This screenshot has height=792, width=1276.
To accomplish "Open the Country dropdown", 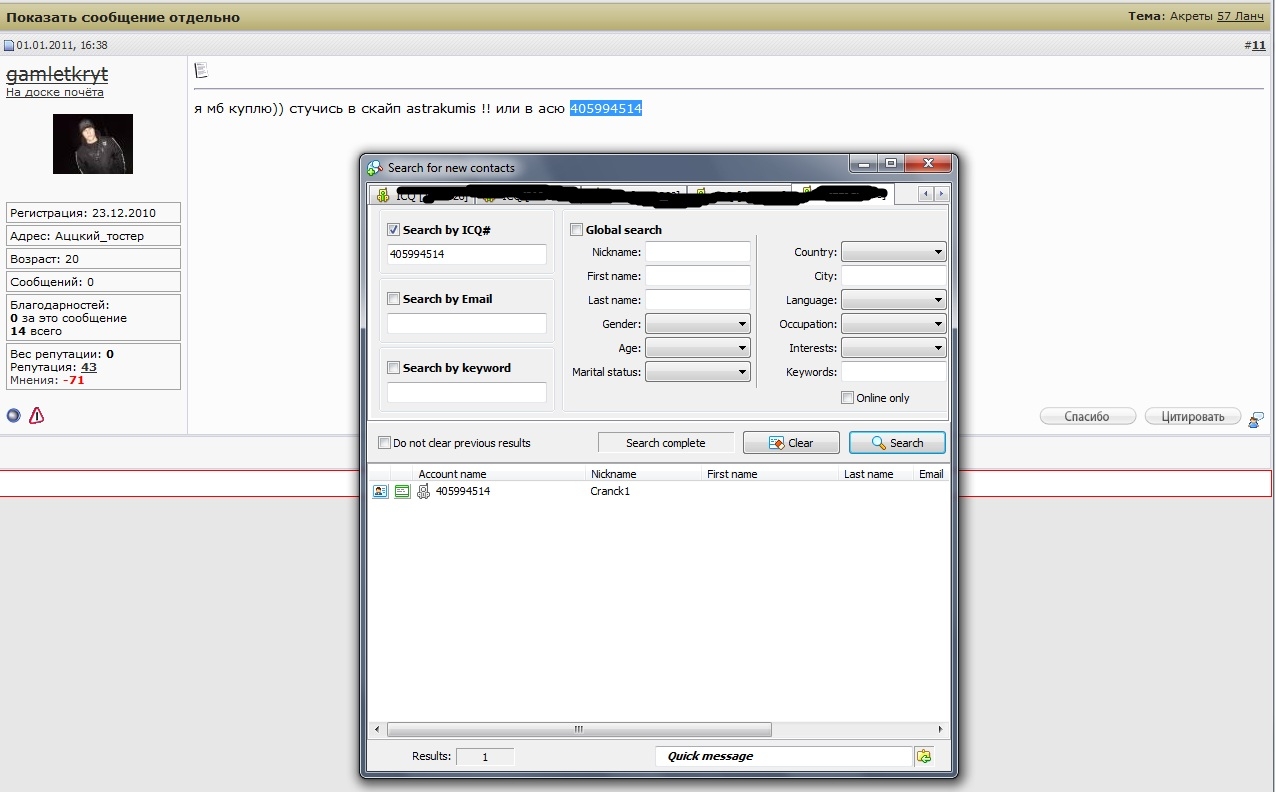I will [894, 252].
